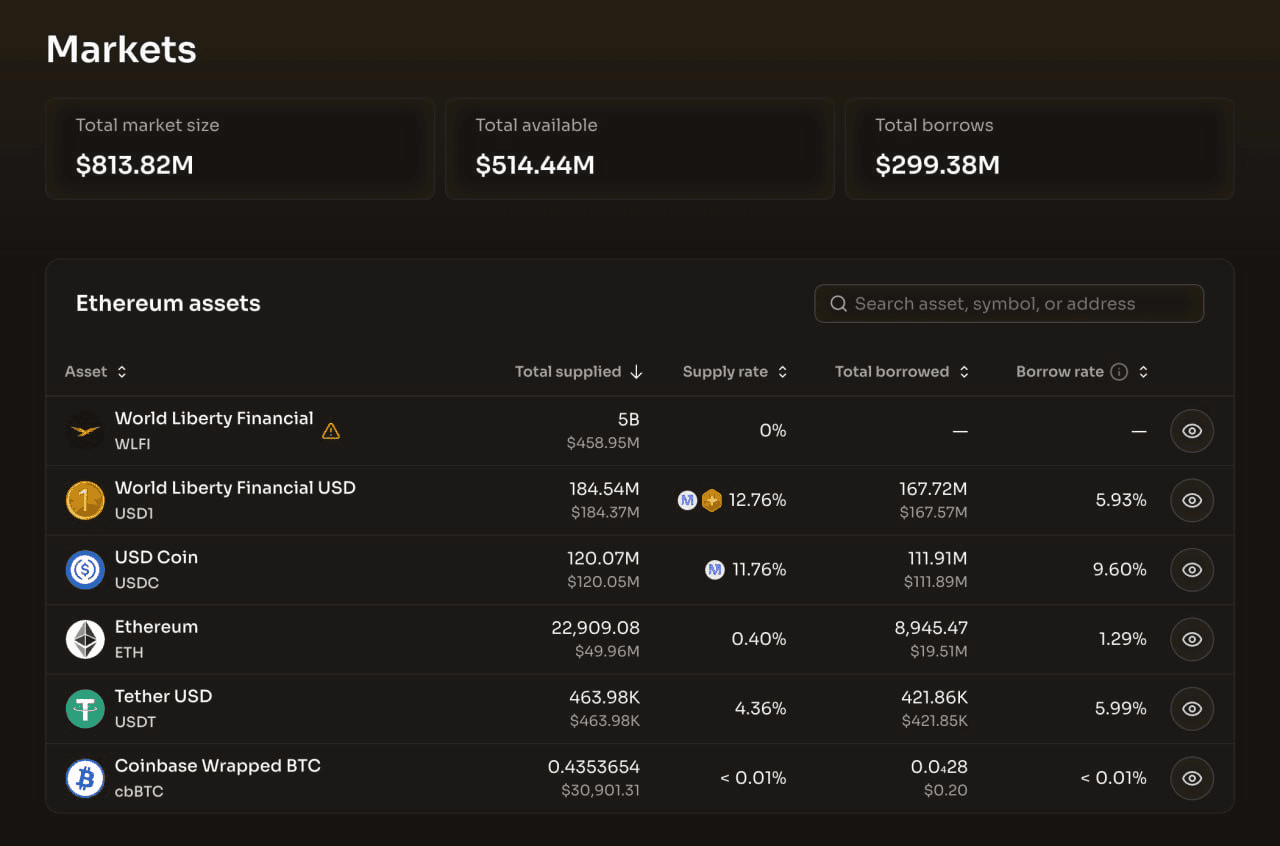Toggle the eye button on WLFI row
The width and height of the screenshot is (1280, 846).
[x=1191, y=431]
